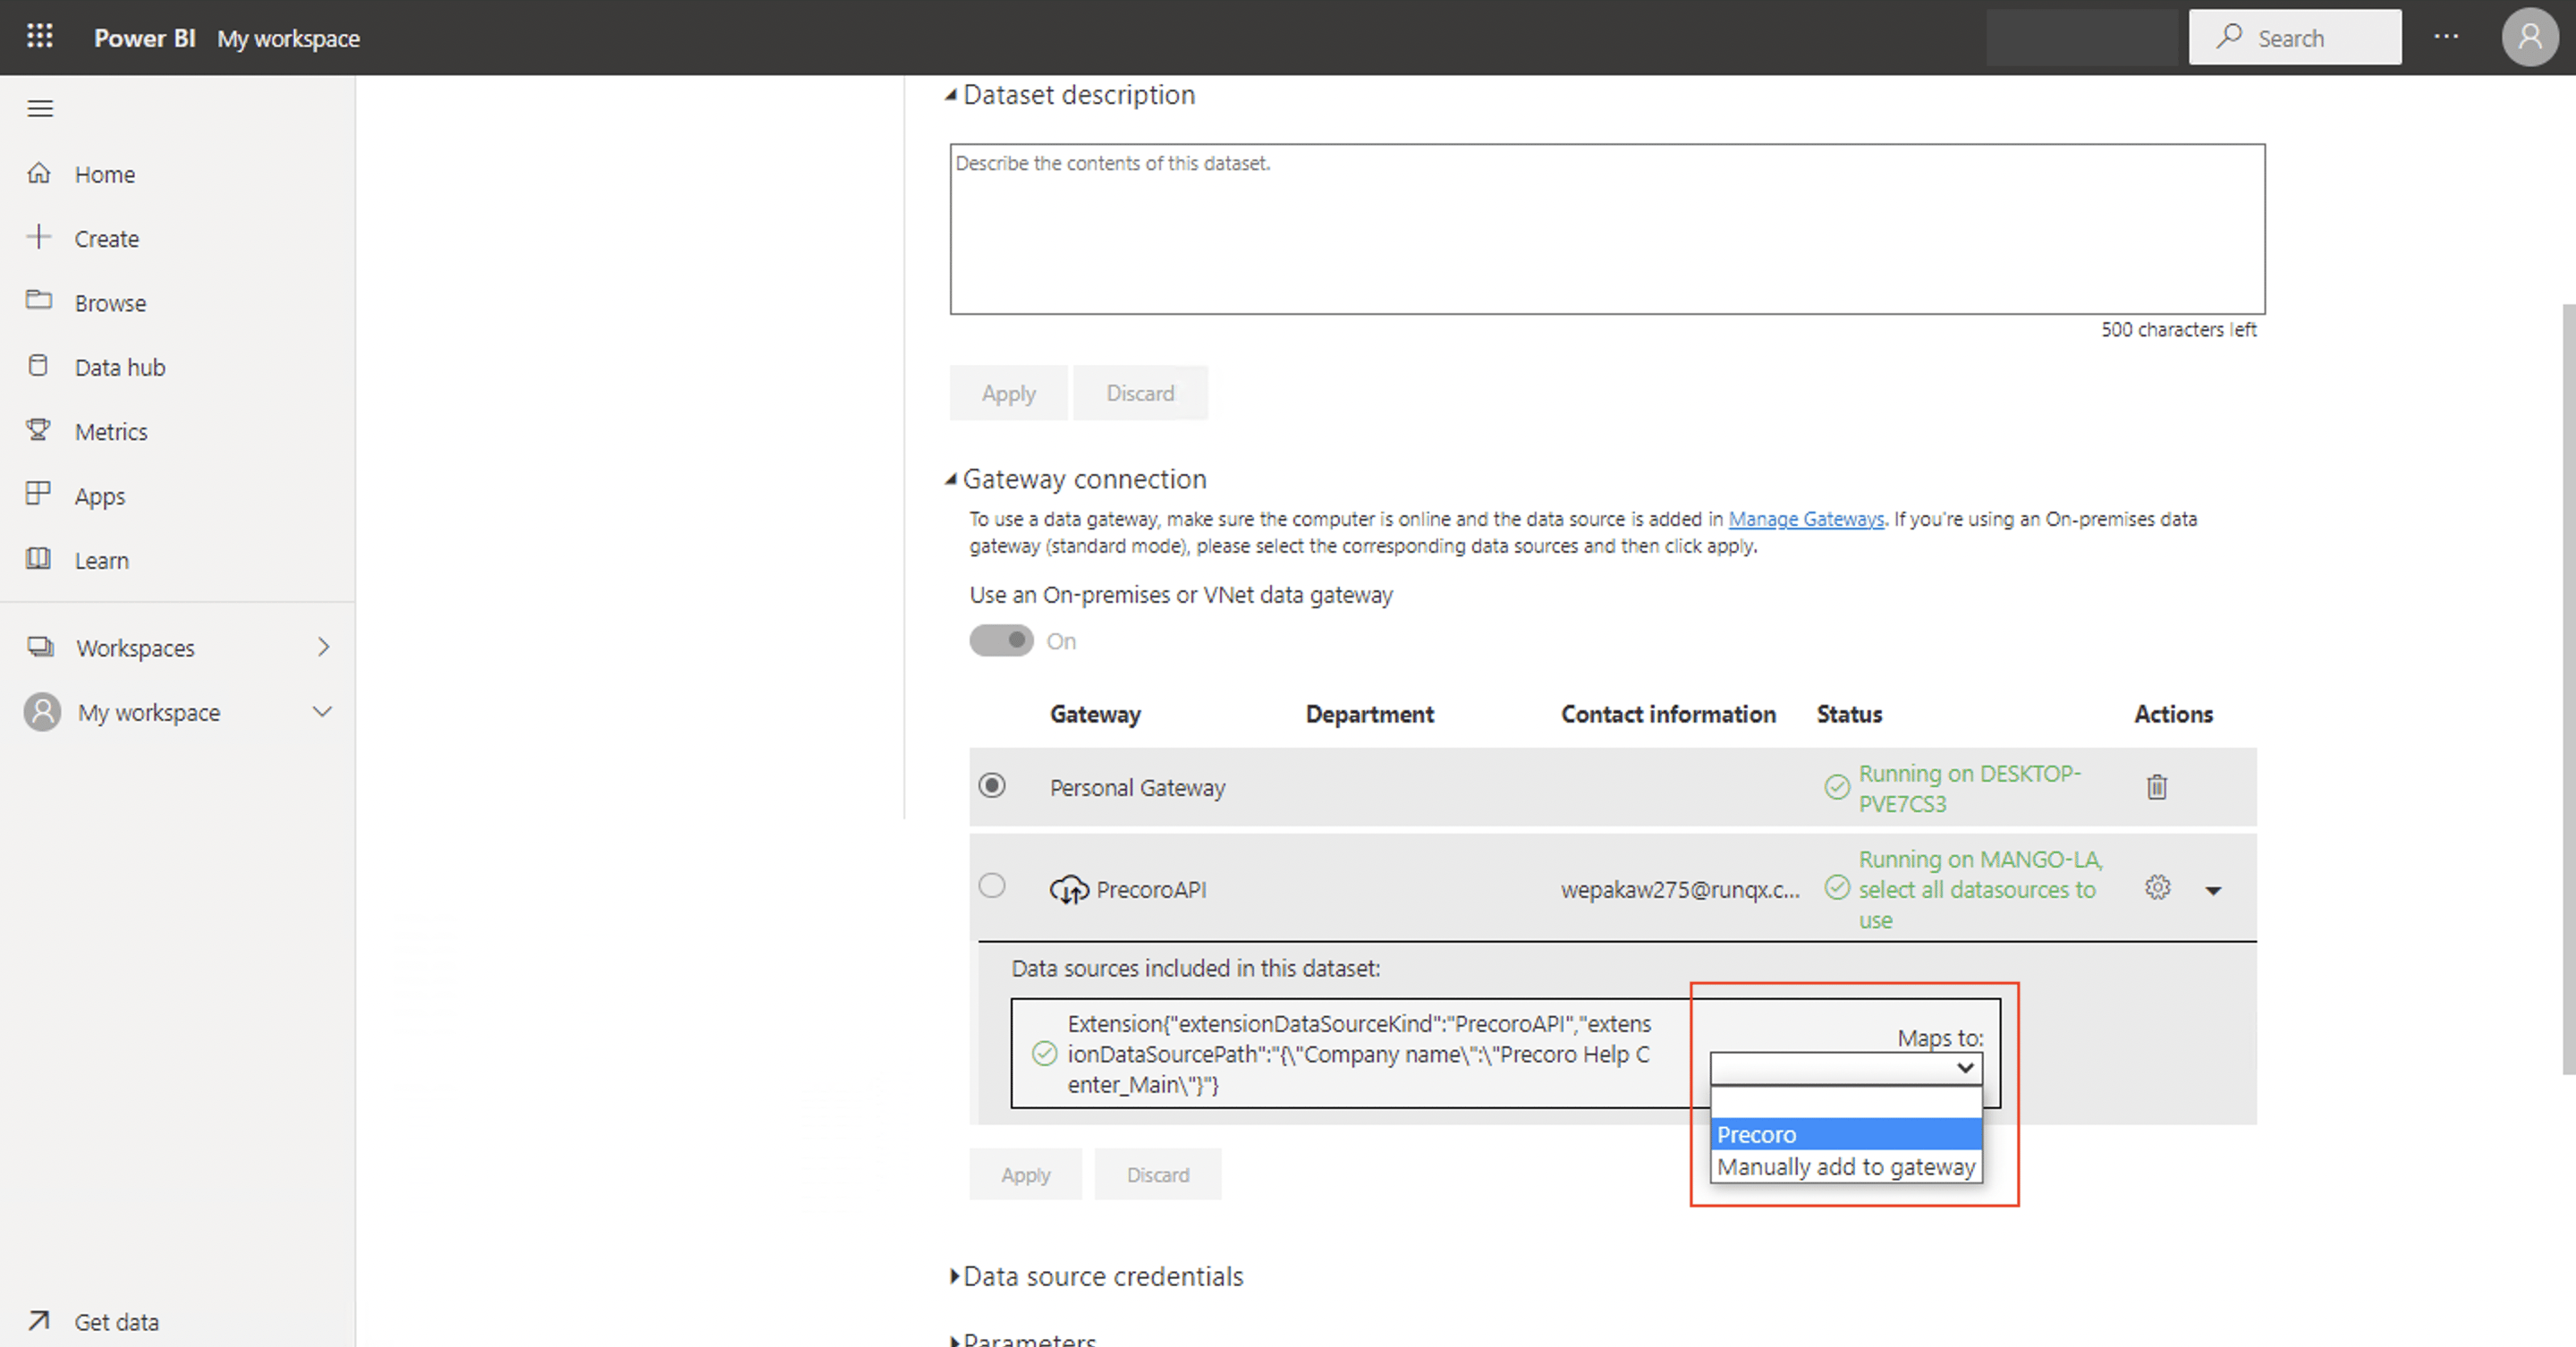Click the Extension data source path text
The image size is (2576, 1347).
pos(1359,1054)
